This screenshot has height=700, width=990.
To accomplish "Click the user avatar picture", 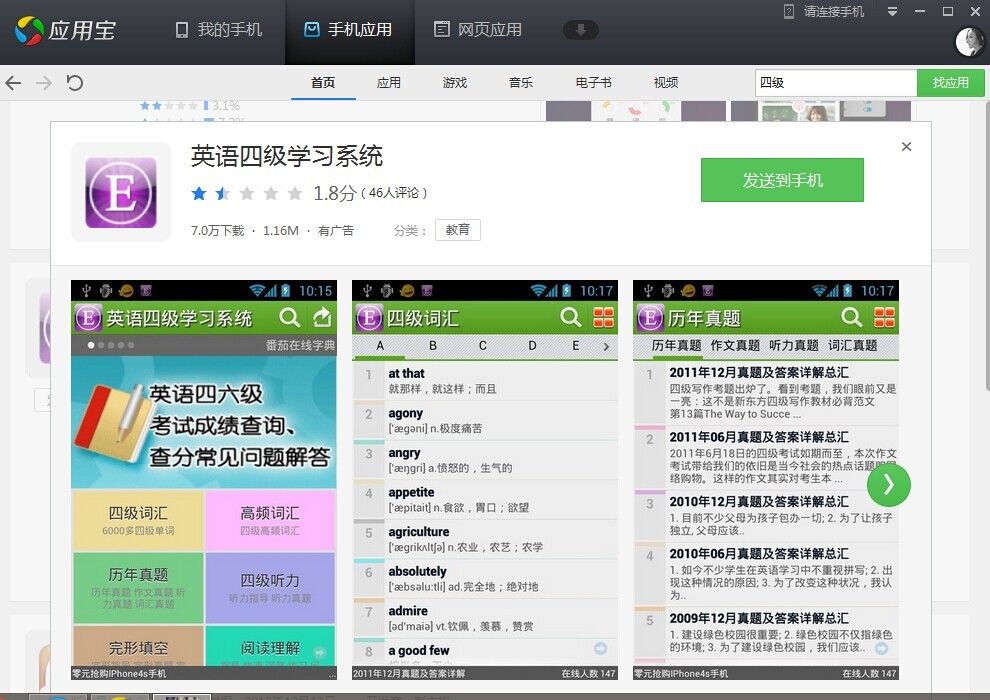I will (969, 42).
